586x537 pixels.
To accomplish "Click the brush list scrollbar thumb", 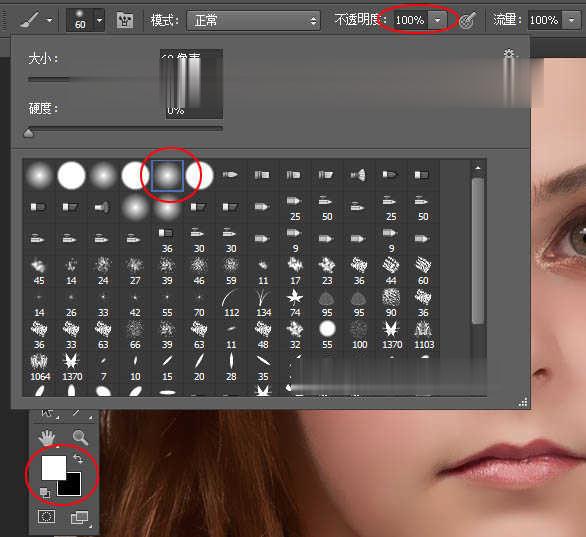I will click(x=478, y=250).
